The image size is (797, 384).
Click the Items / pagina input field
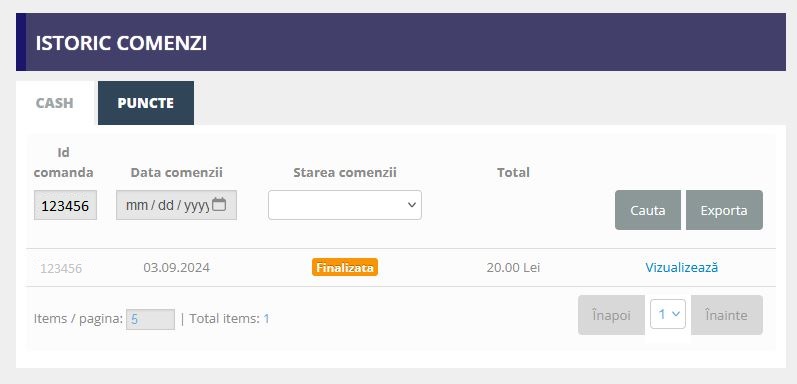150,319
